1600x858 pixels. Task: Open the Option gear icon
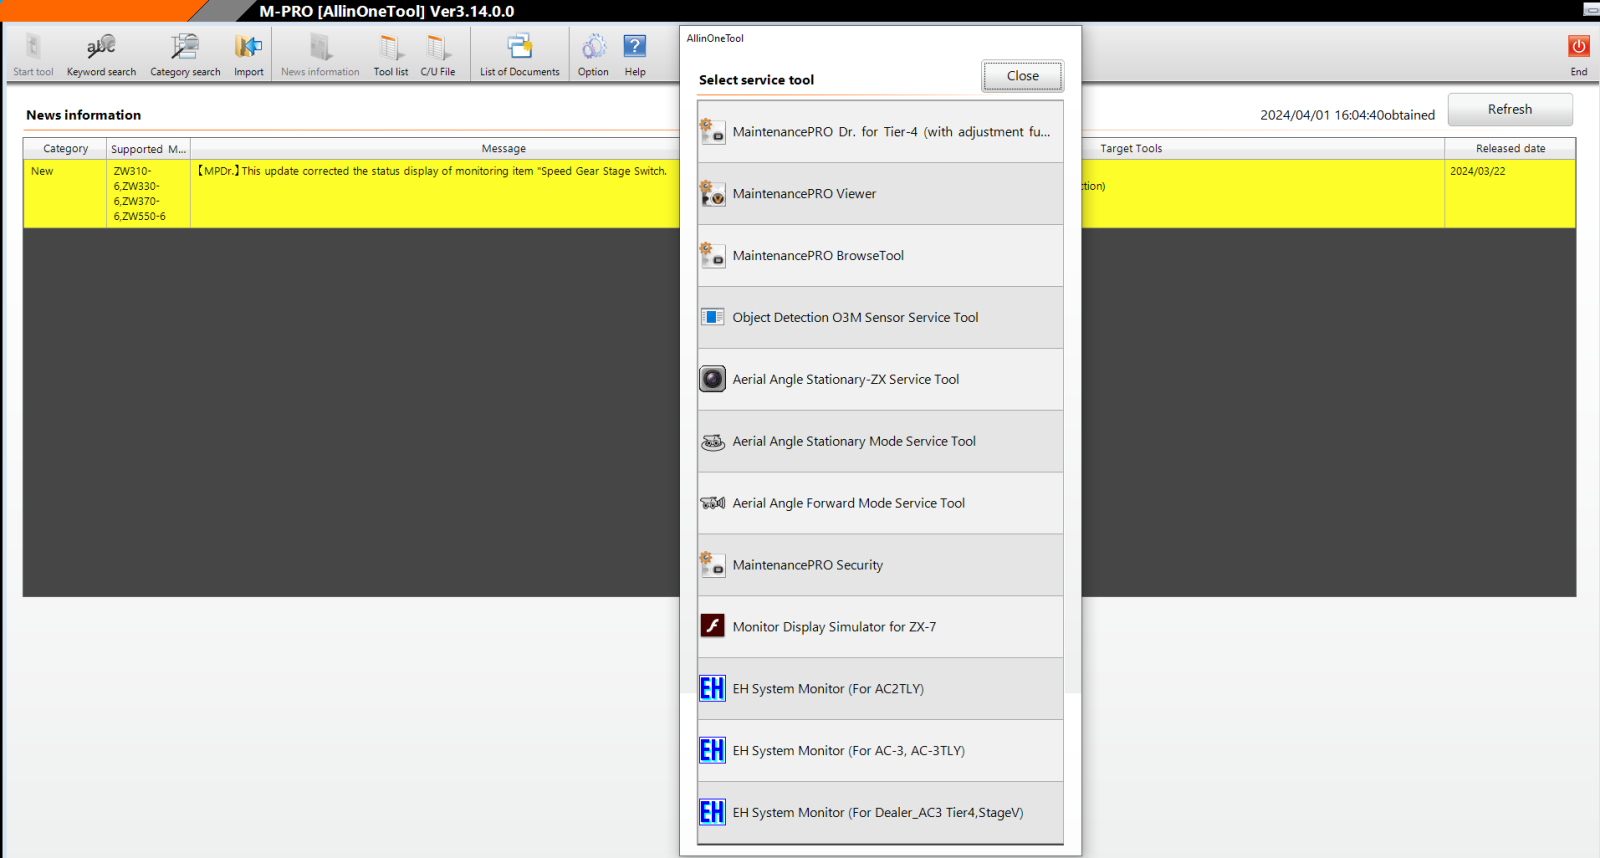(593, 55)
